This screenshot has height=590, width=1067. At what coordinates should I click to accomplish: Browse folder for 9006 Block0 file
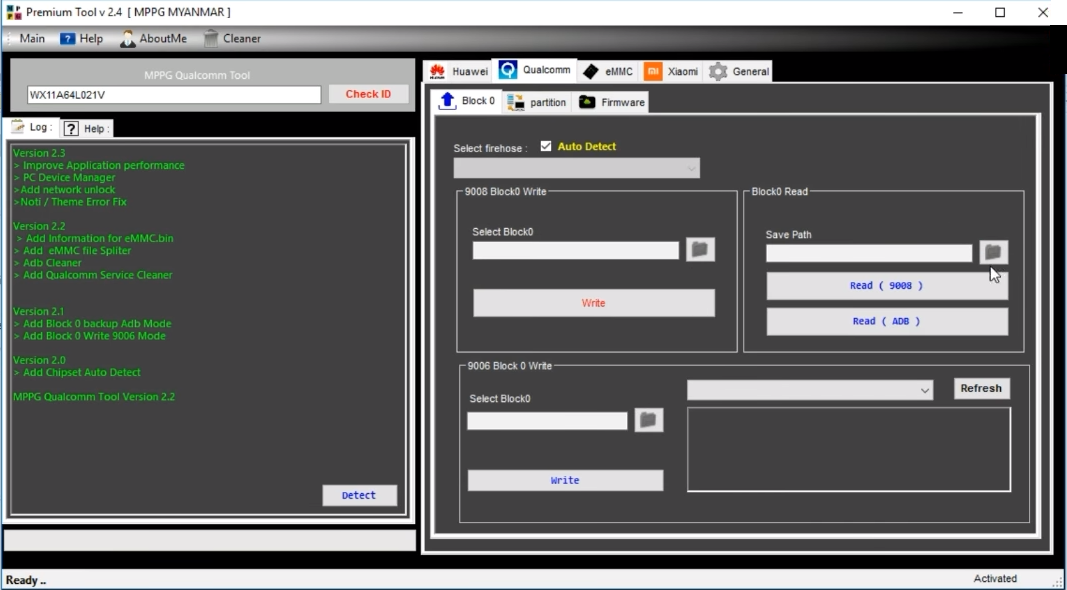click(x=649, y=420)
